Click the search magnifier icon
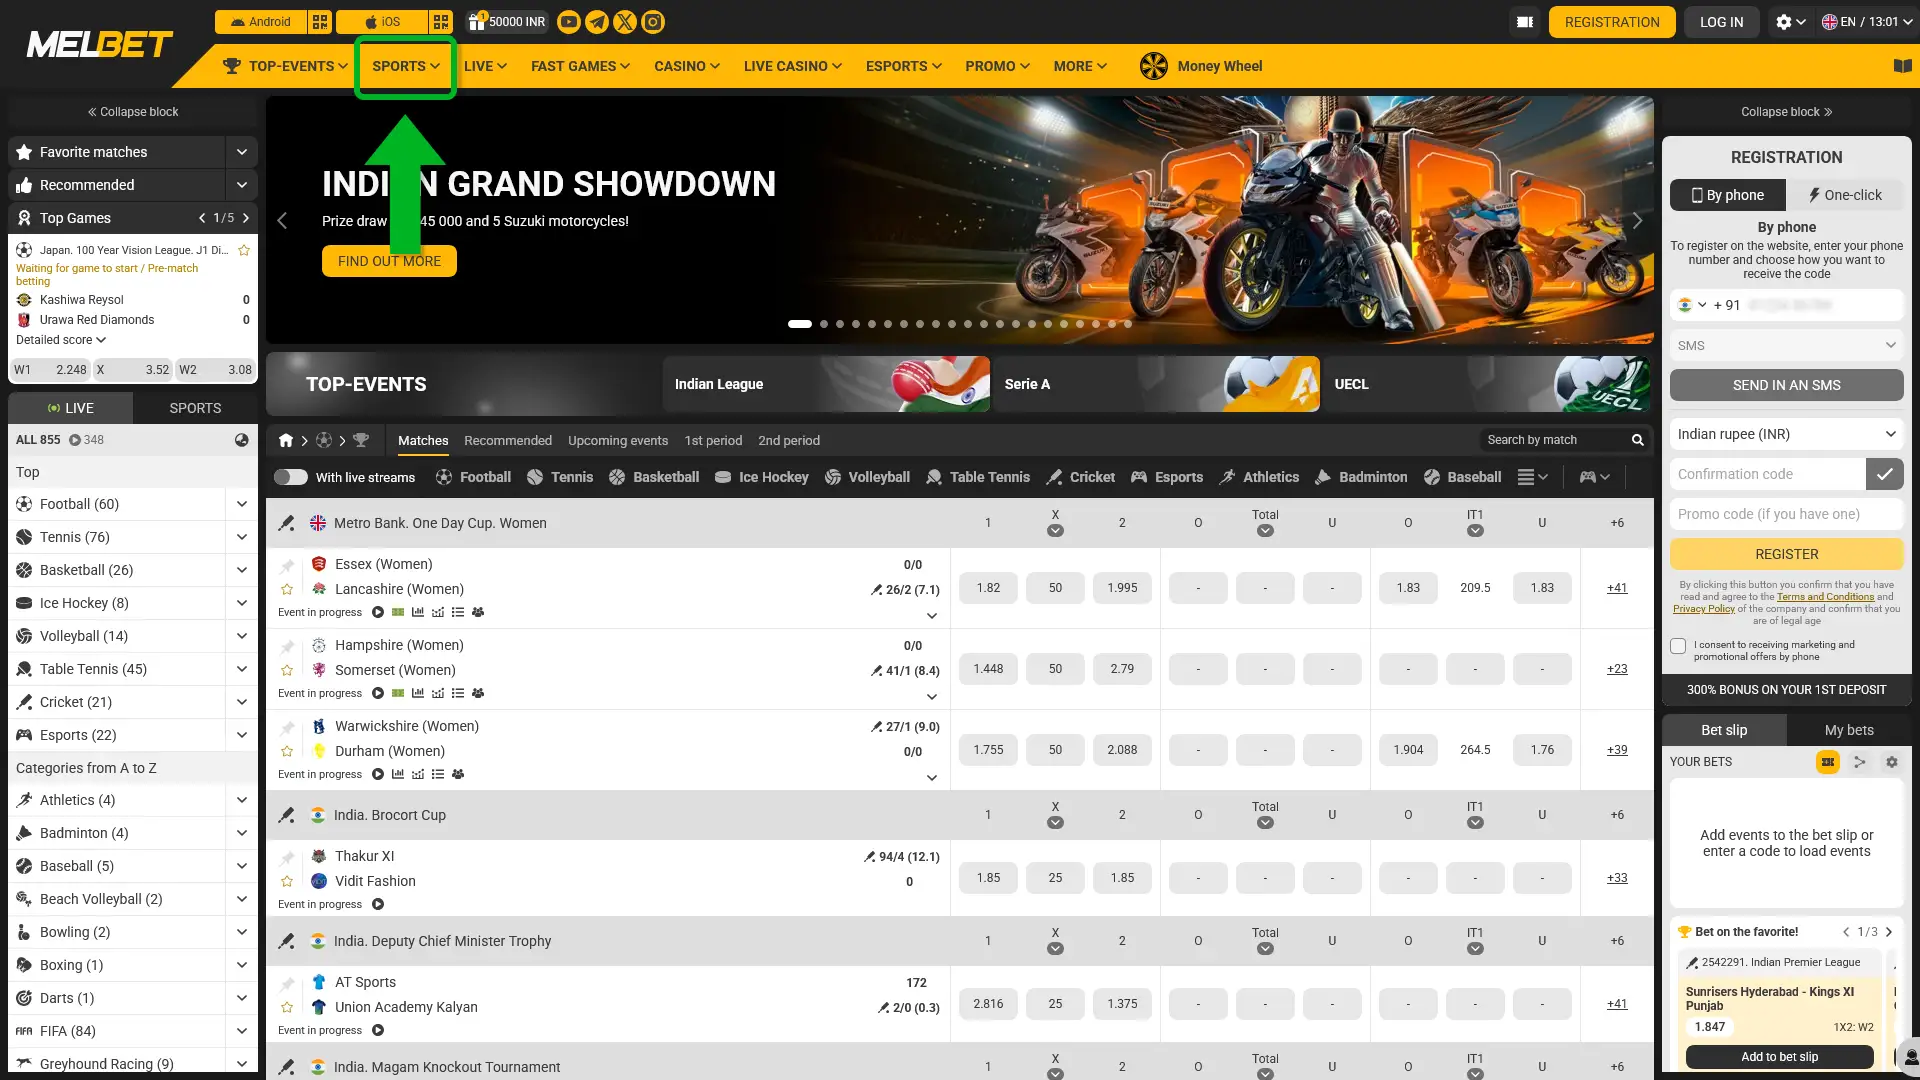The width and height of the screenshot is (1920, 1080). [x=1638, y=440]
